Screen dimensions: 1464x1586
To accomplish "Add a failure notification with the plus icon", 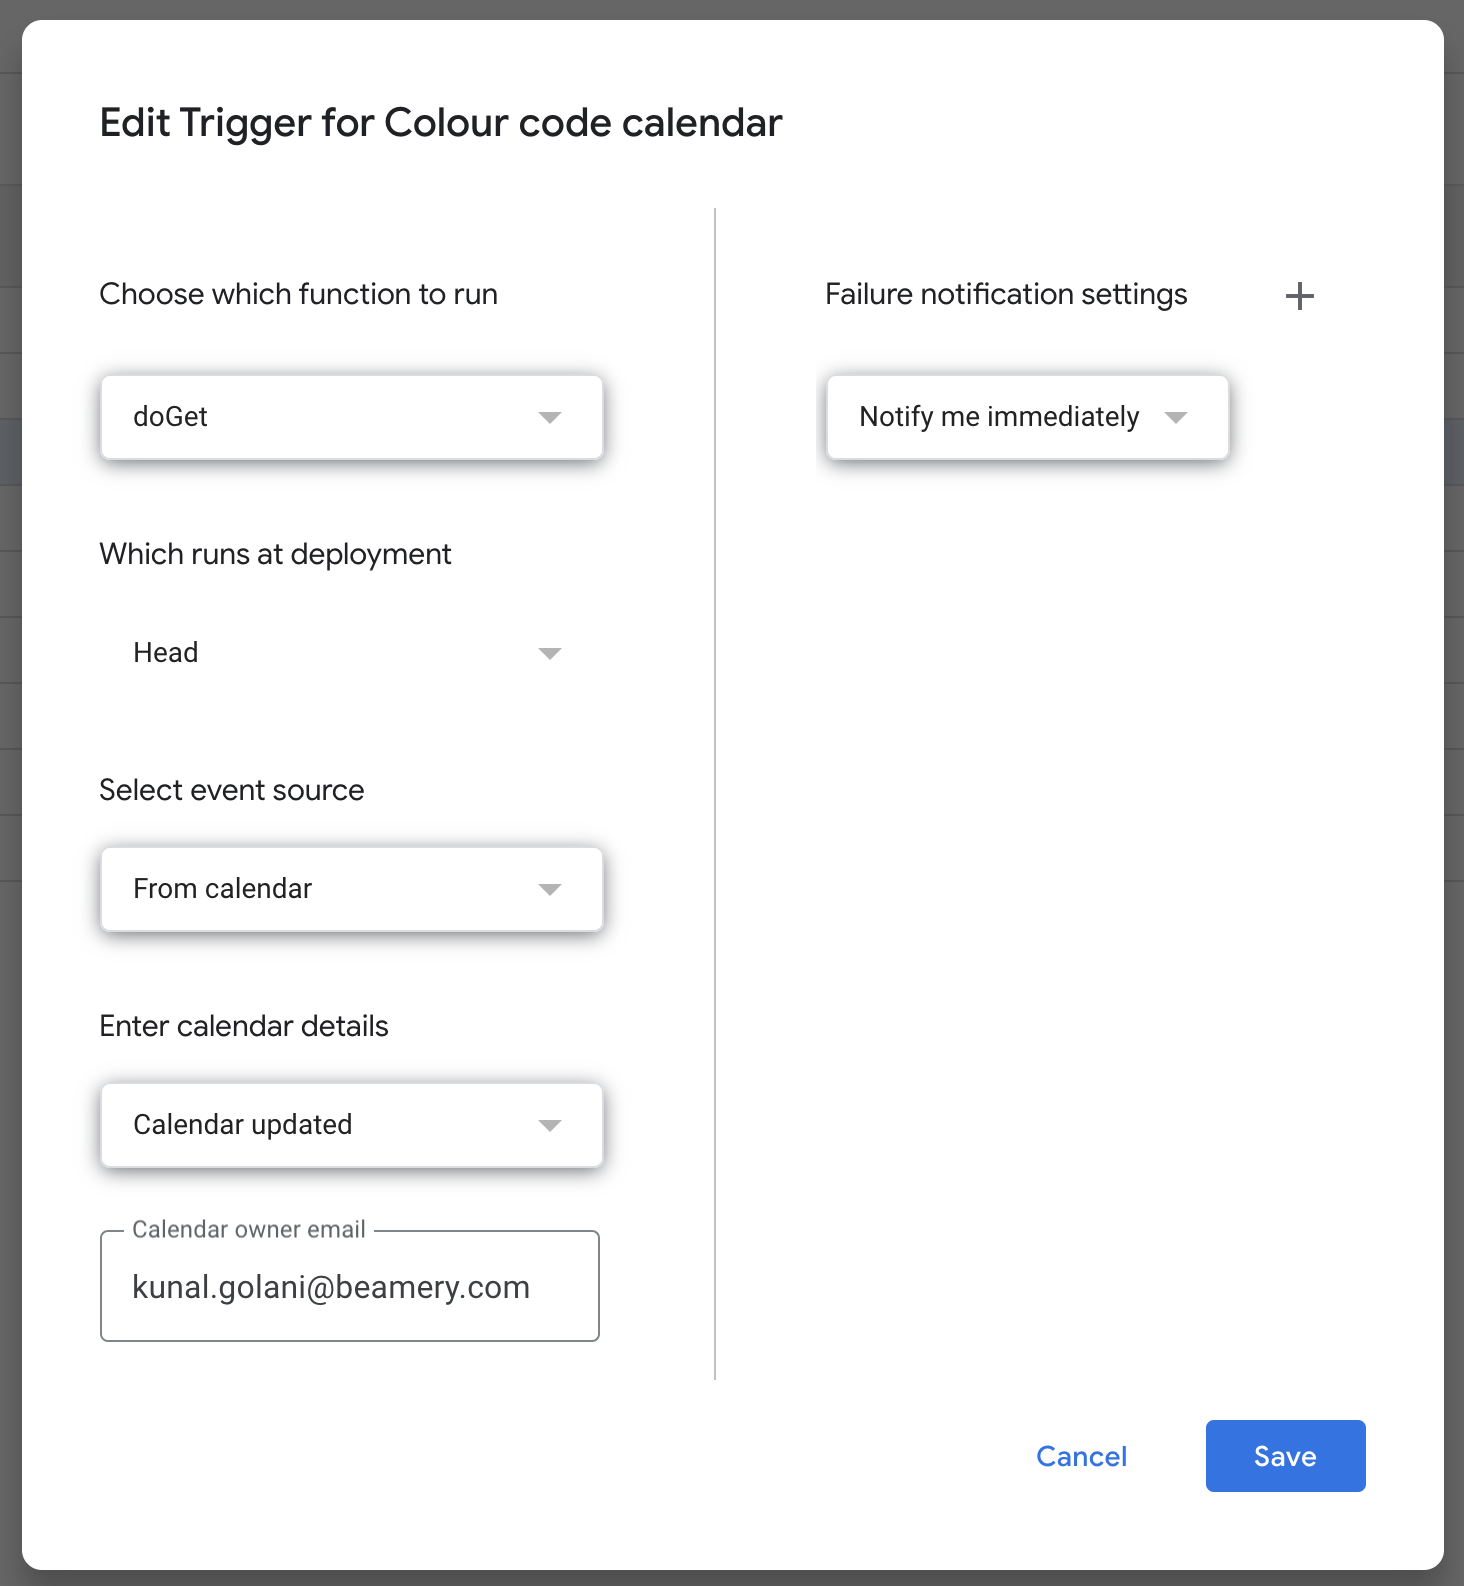I will tap(1299, 296).
